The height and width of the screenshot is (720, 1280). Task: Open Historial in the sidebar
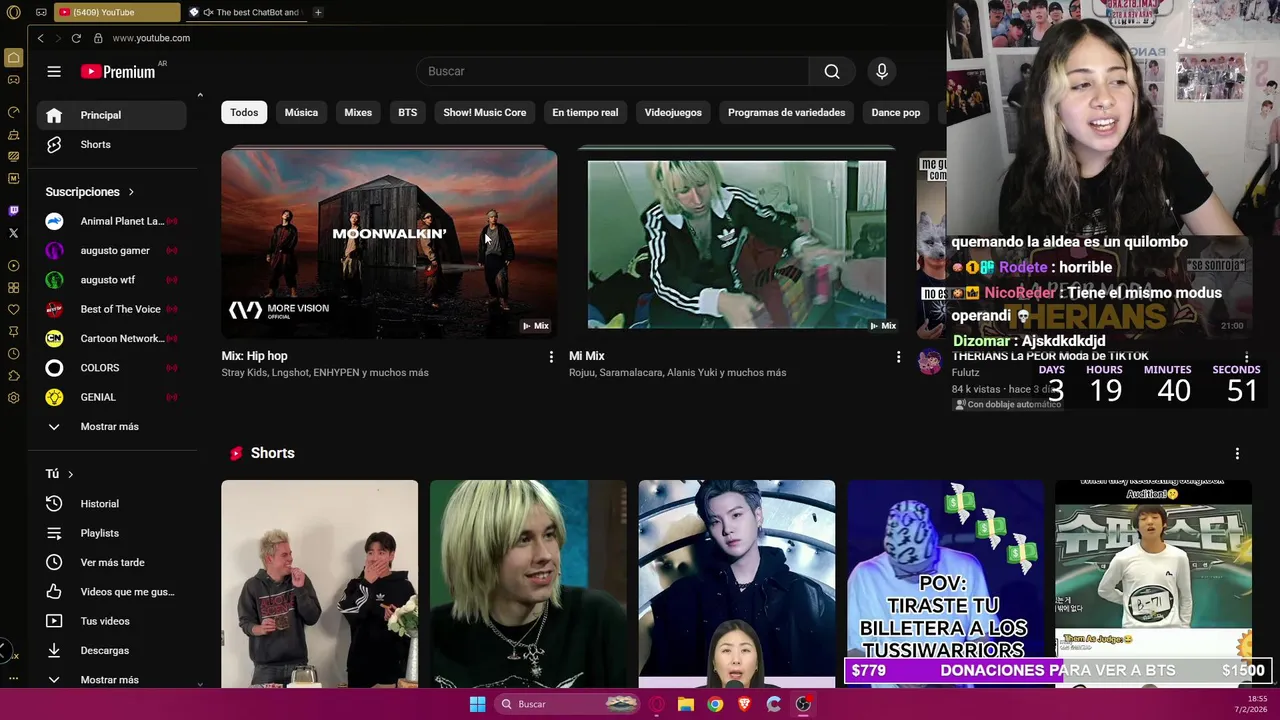point(112,504)
